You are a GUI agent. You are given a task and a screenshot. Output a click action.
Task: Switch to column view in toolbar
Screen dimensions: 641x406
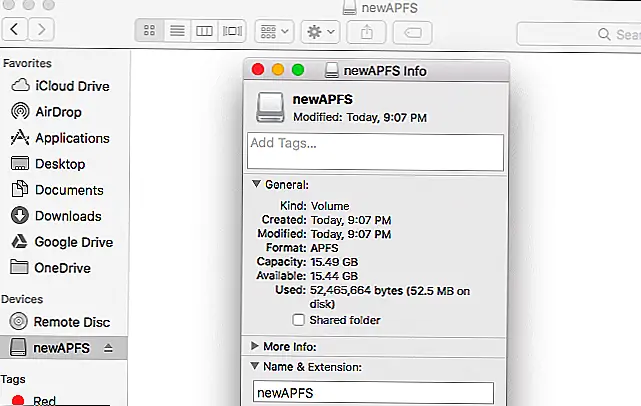[204, 31]
